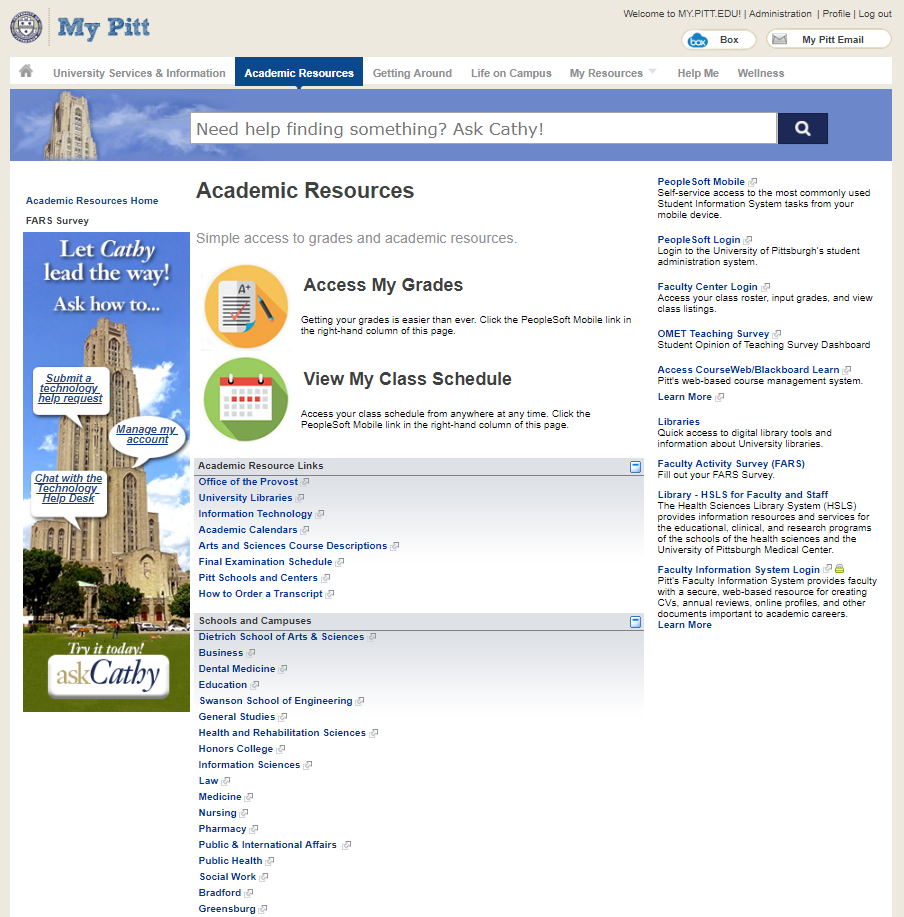Click the Administration link at top
The image size is (904, 917).
(780, 13)
